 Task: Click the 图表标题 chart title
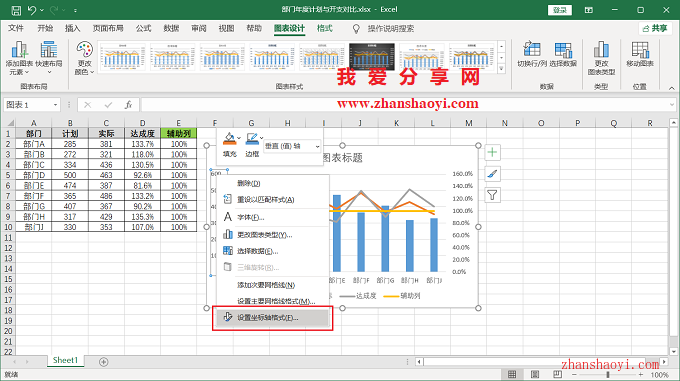pos(343,158)
